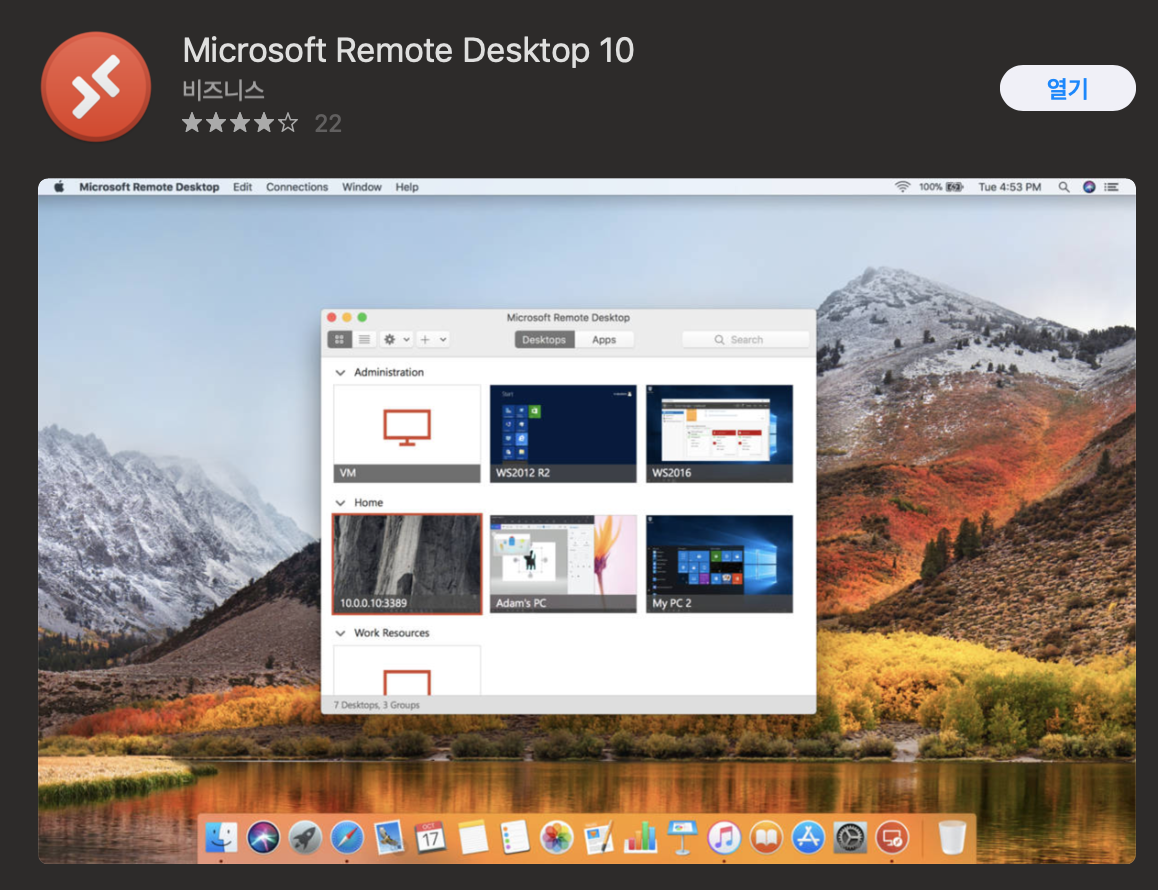Open the Window menu
The width and height of the screenshot is (1158, 890).
[x=362, y=187]
